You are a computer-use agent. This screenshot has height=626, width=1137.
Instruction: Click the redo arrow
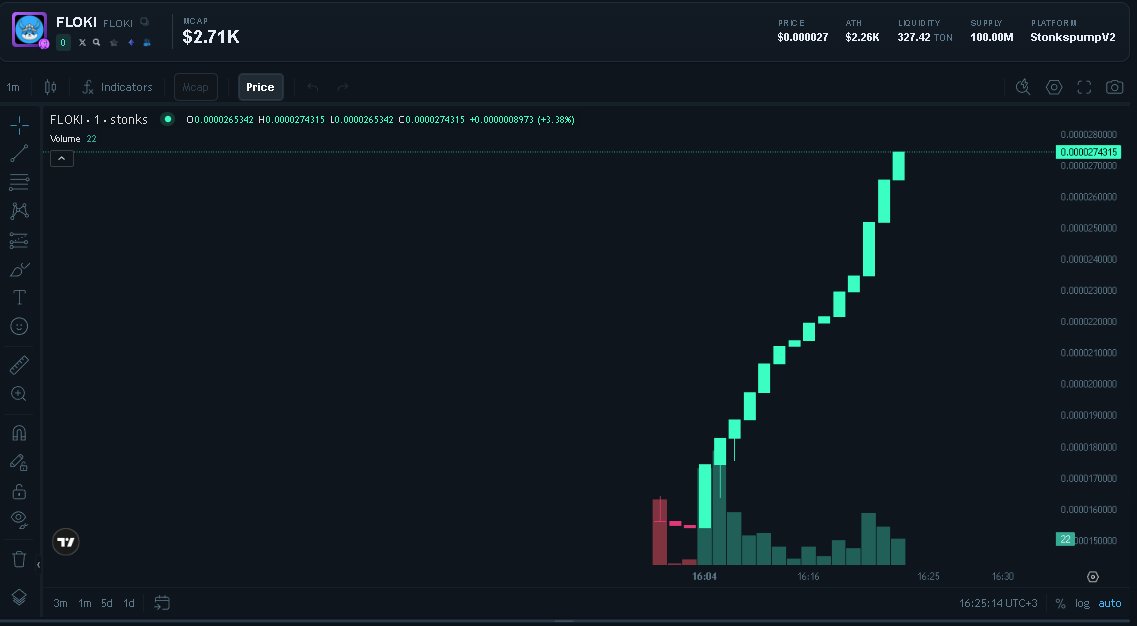click(x=343, y=87)
